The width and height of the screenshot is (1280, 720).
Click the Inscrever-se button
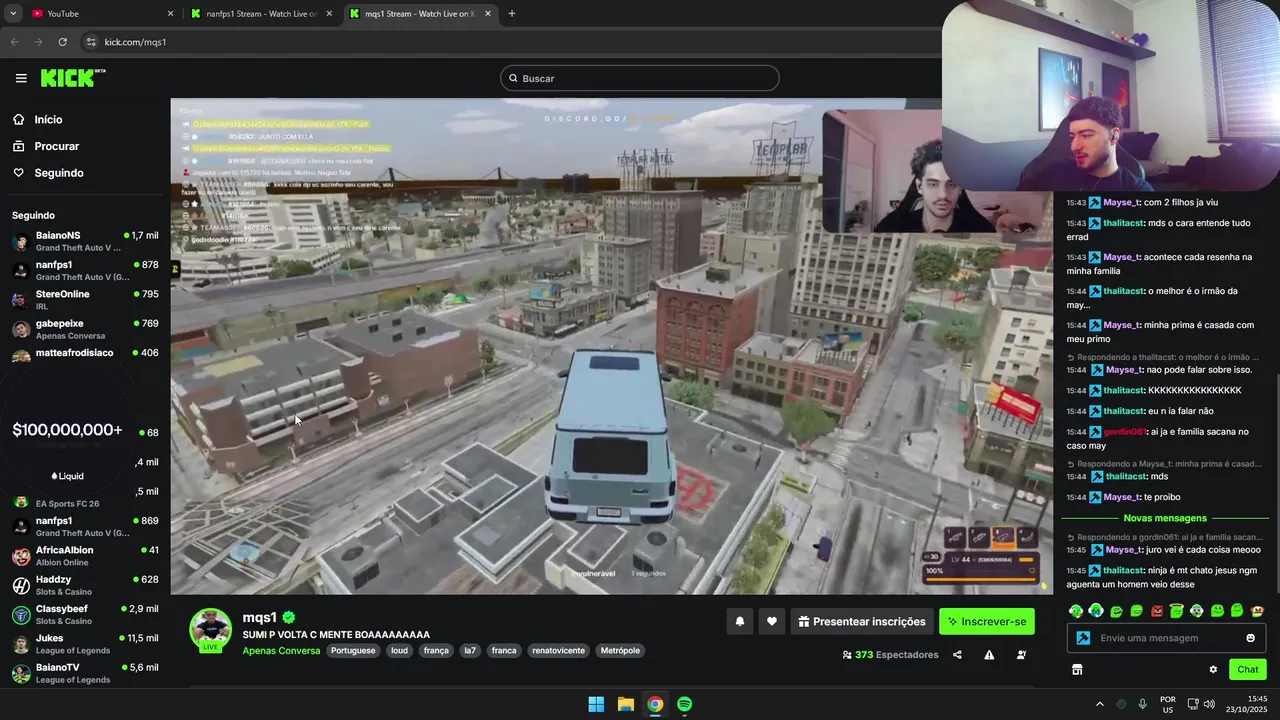(x=987, y=622)
